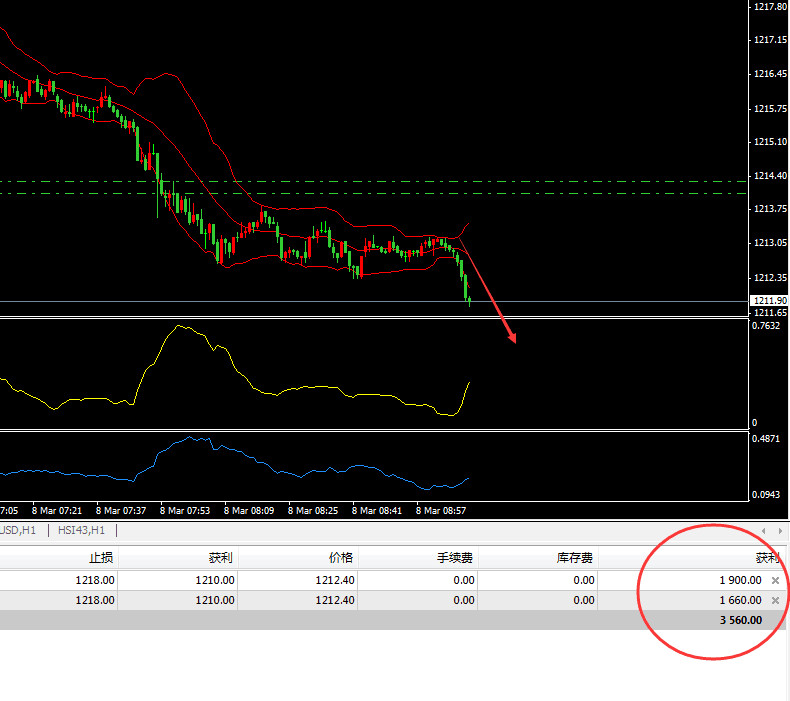This screenshot has height=701, width=790.
Task: Click the 1216.45 price axis label
Action: [770, 74]
